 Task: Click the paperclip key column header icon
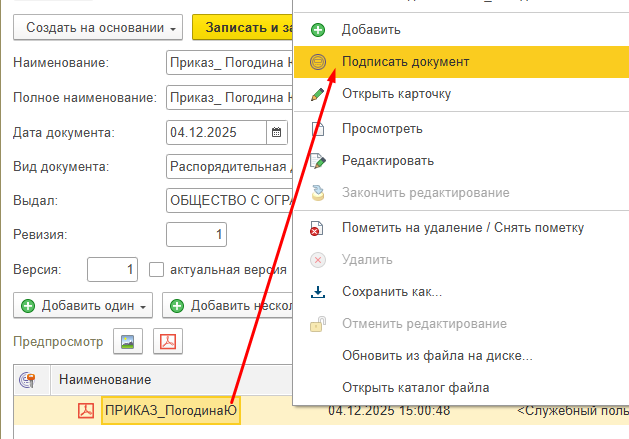(x=28, y=379)
